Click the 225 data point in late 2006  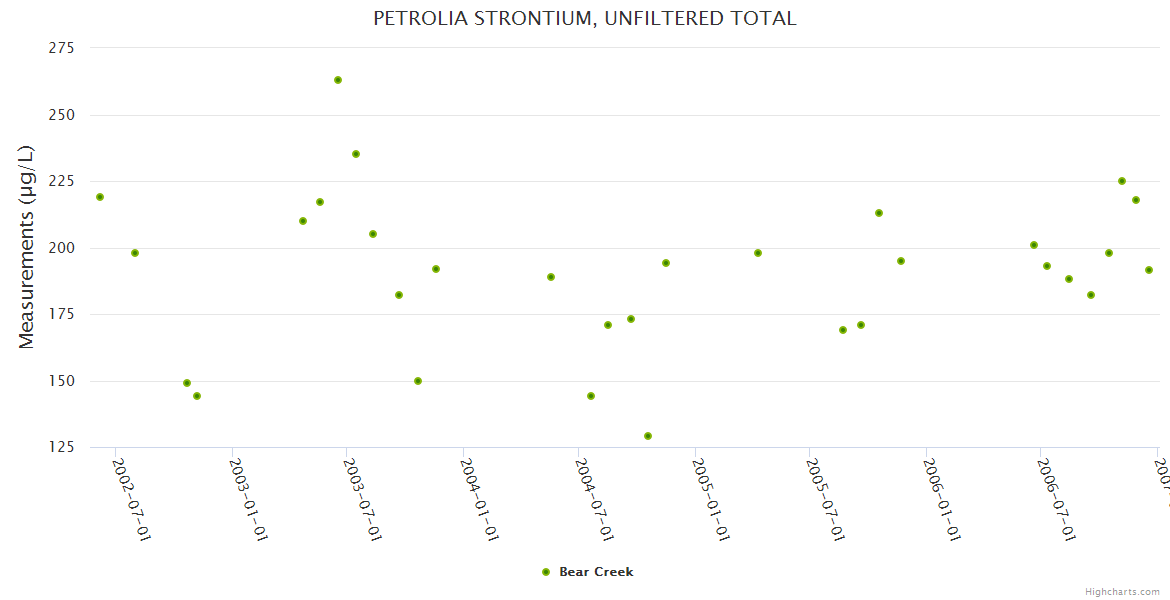[x=1122, y=181]
